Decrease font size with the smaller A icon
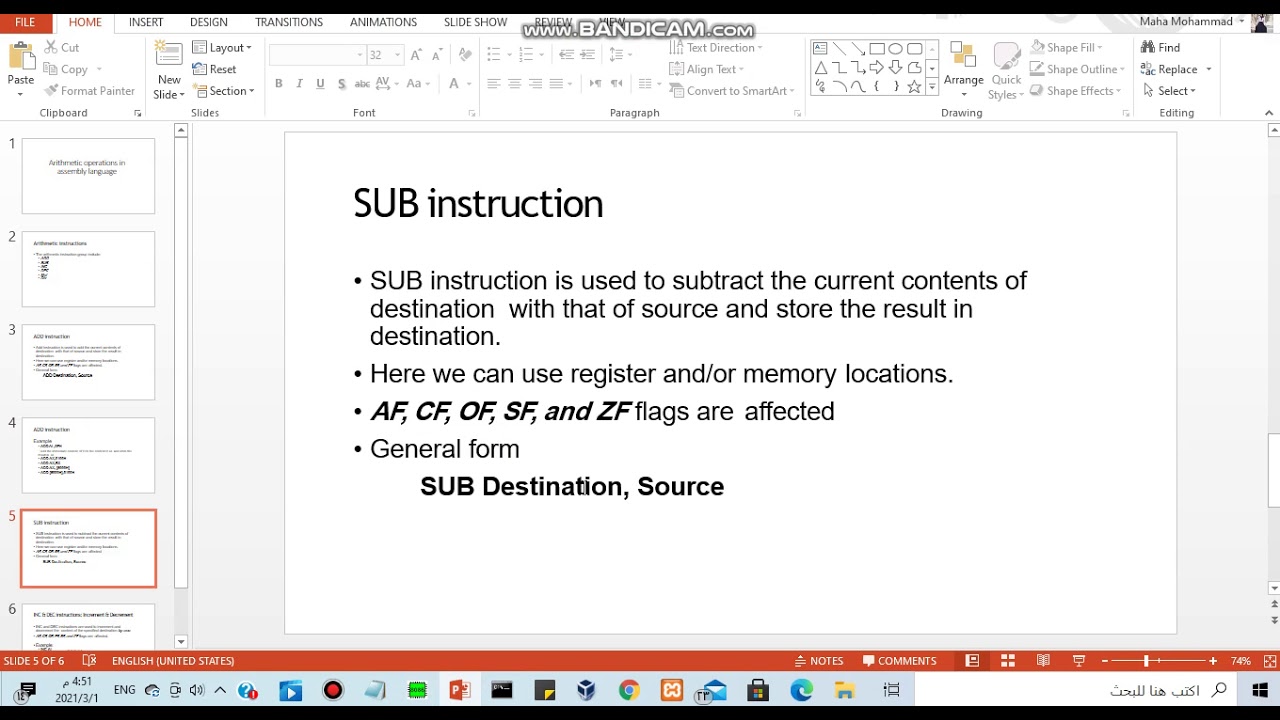Screen dimensions: 1280x720 pyautogui.click(x=437, y=54)
